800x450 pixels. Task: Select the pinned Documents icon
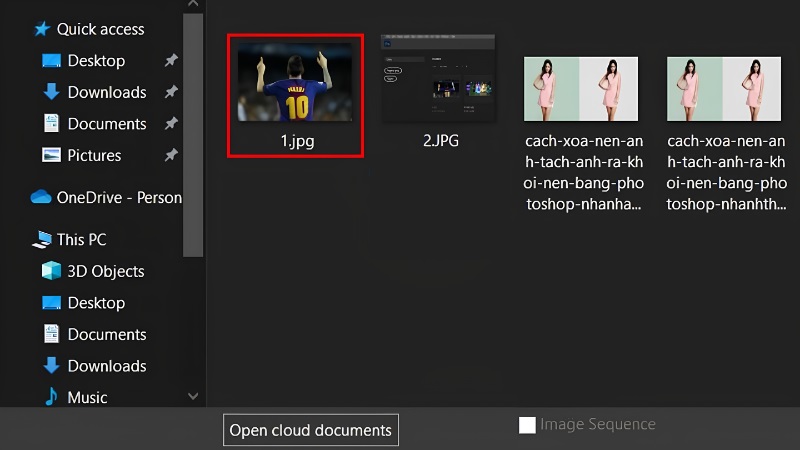51,123
